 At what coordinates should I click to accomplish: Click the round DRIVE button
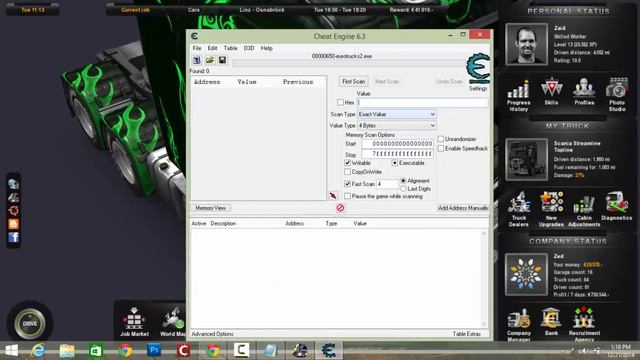tap(30, 323)
